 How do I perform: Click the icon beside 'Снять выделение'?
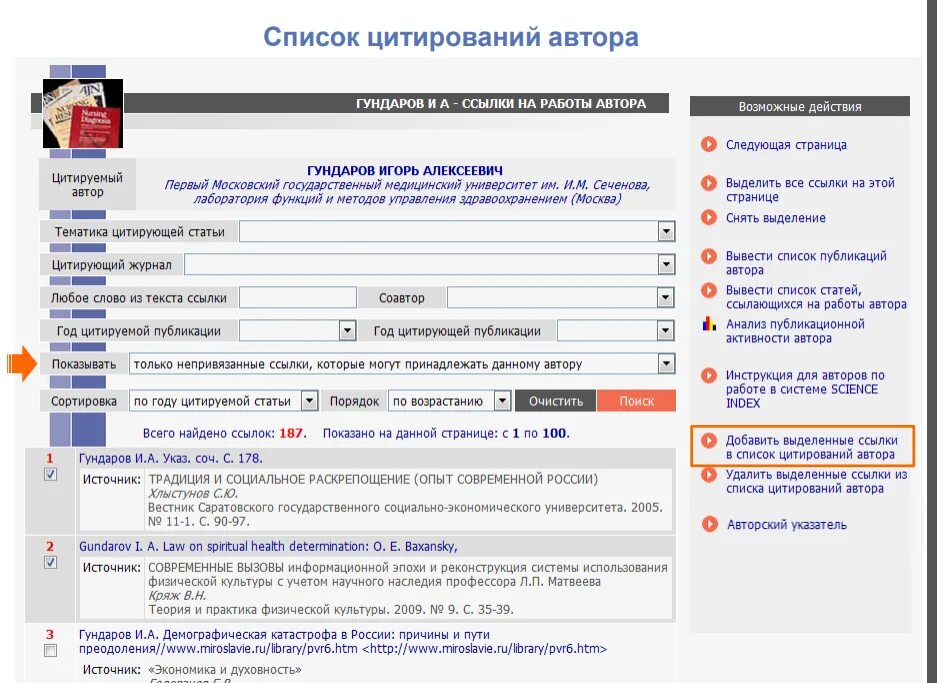click(709, 218)
